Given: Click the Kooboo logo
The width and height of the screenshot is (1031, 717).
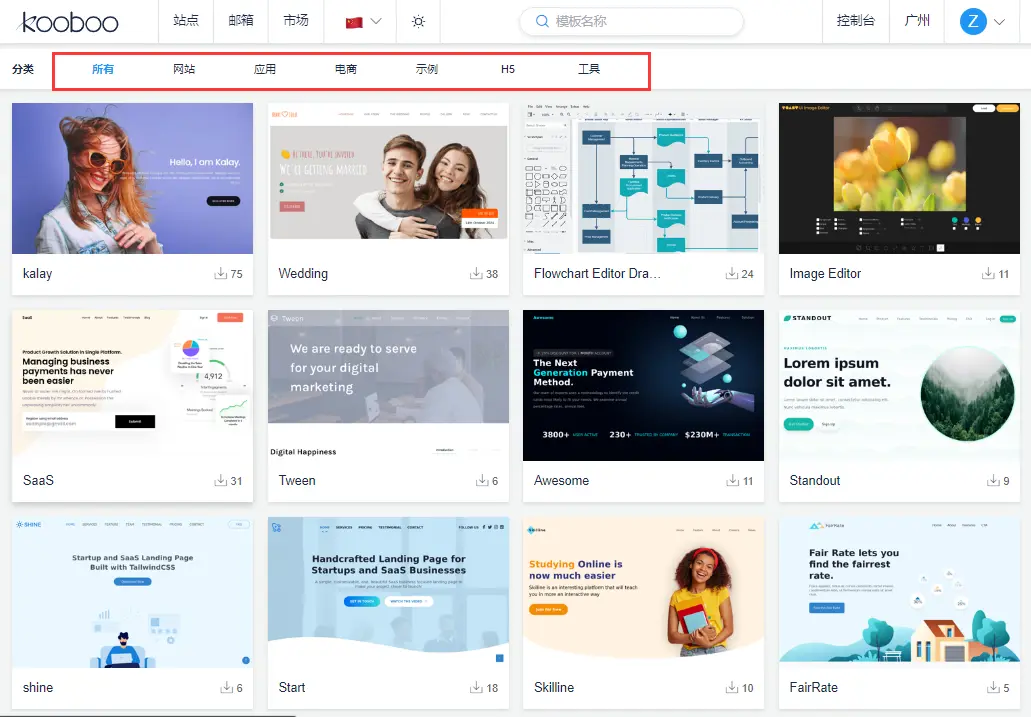Looking at the screenshot, I should coord(69,21).
